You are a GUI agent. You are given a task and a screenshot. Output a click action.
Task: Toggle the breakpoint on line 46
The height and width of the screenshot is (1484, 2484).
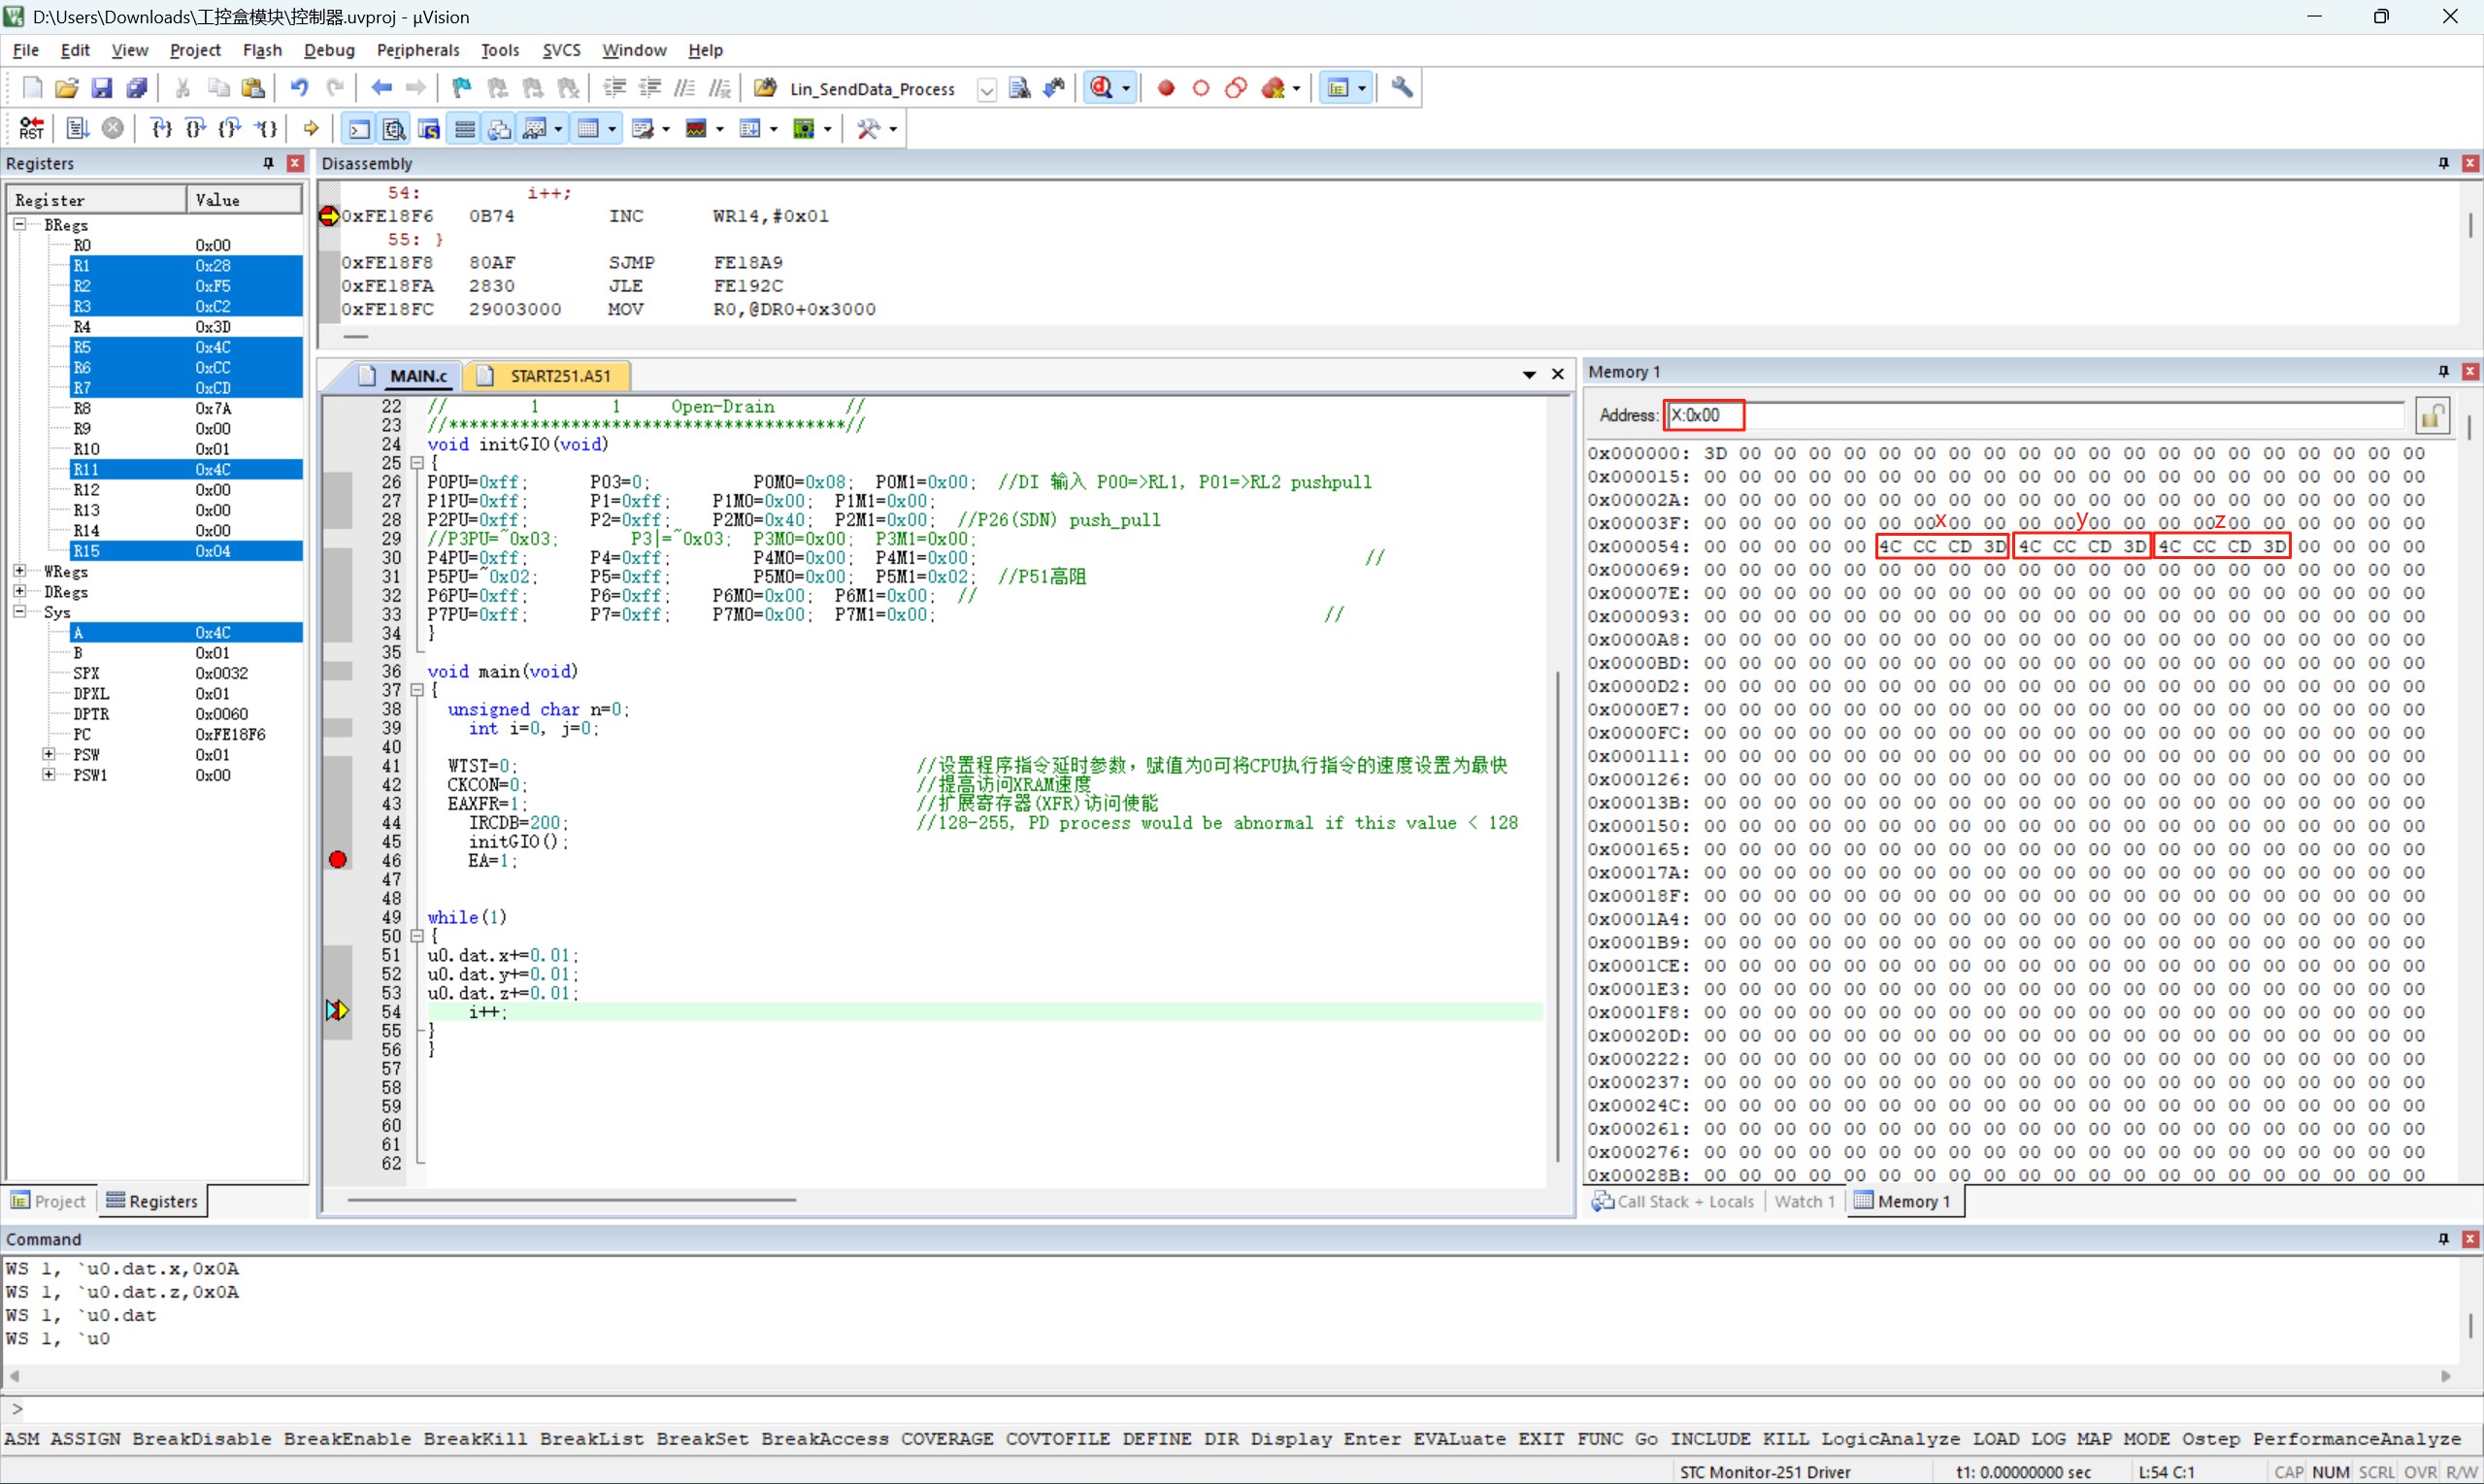(x=338, y=860)
